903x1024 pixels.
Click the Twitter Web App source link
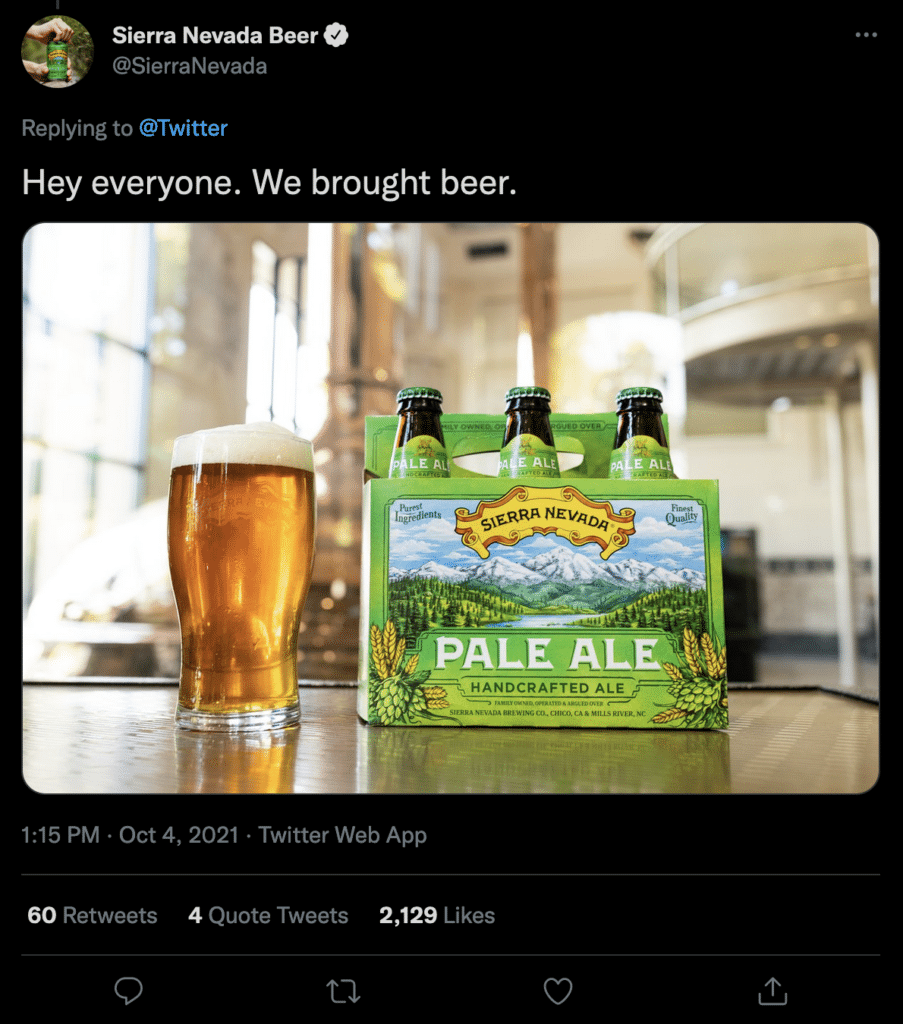(x=342, y=835)
